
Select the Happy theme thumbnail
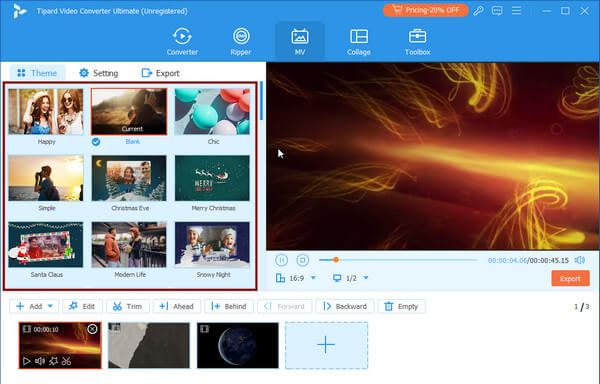(x=46, y=112)
